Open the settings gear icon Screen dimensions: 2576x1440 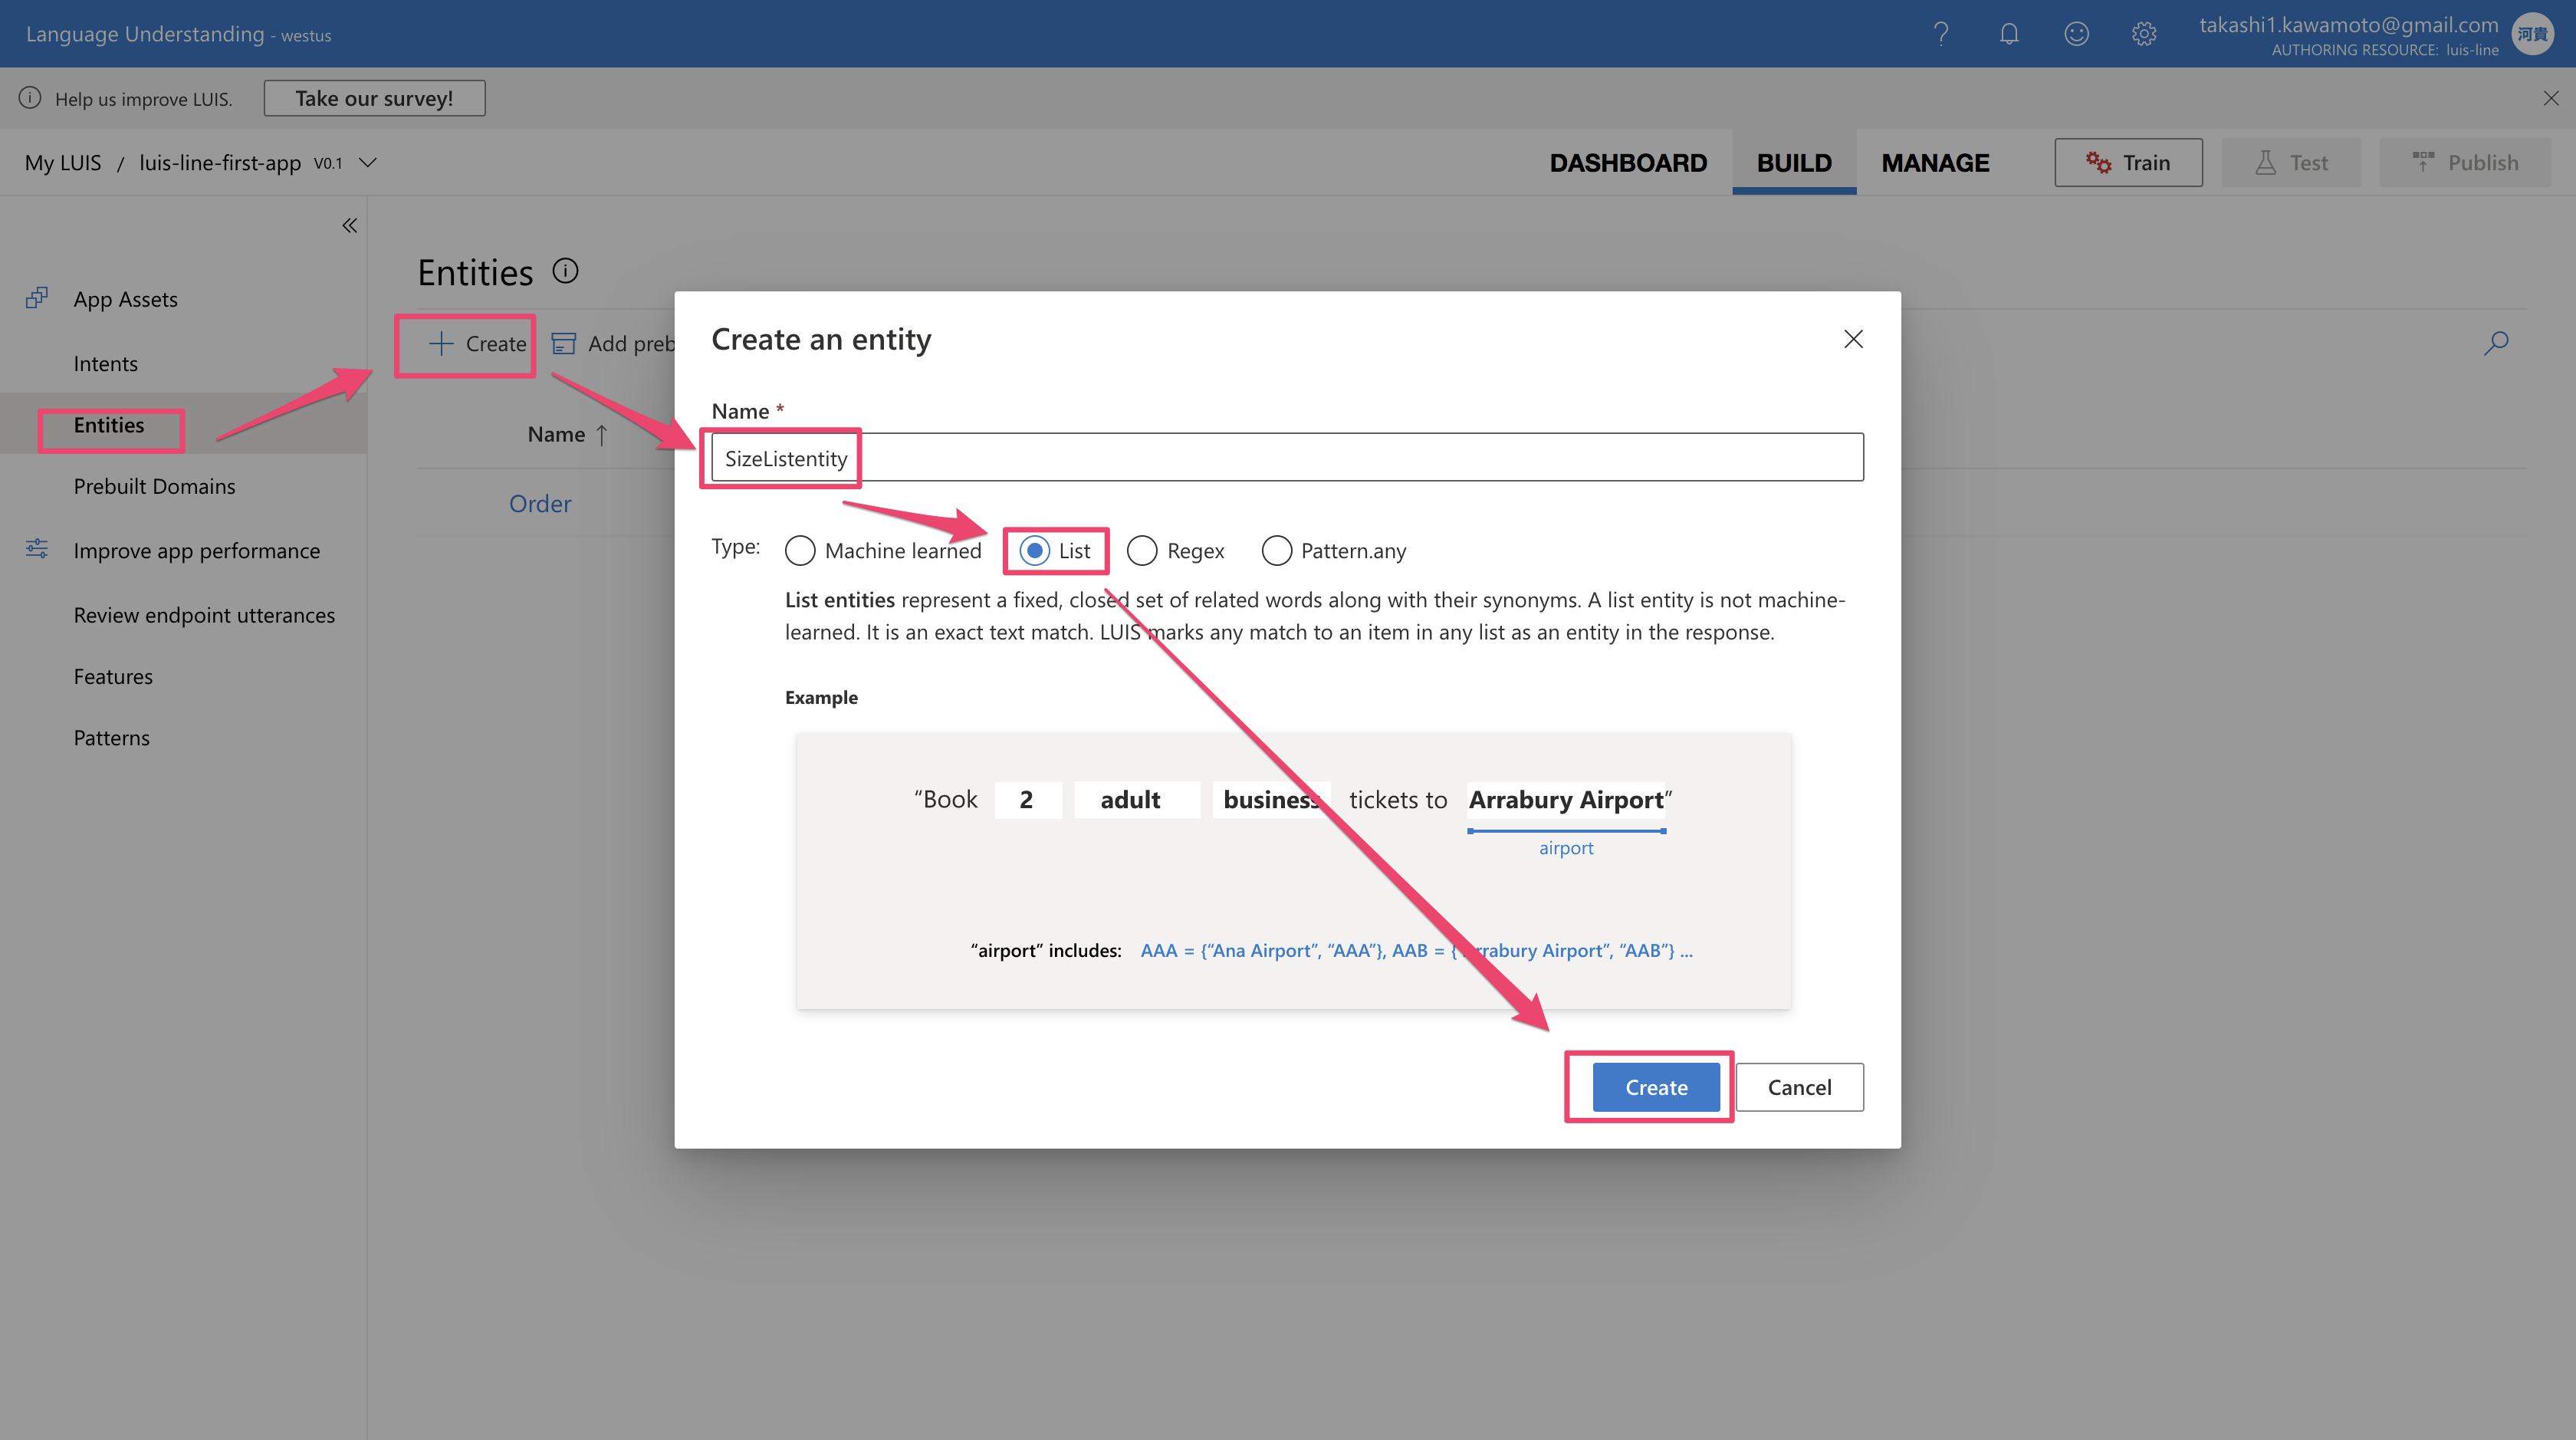tap(2143, 34)
